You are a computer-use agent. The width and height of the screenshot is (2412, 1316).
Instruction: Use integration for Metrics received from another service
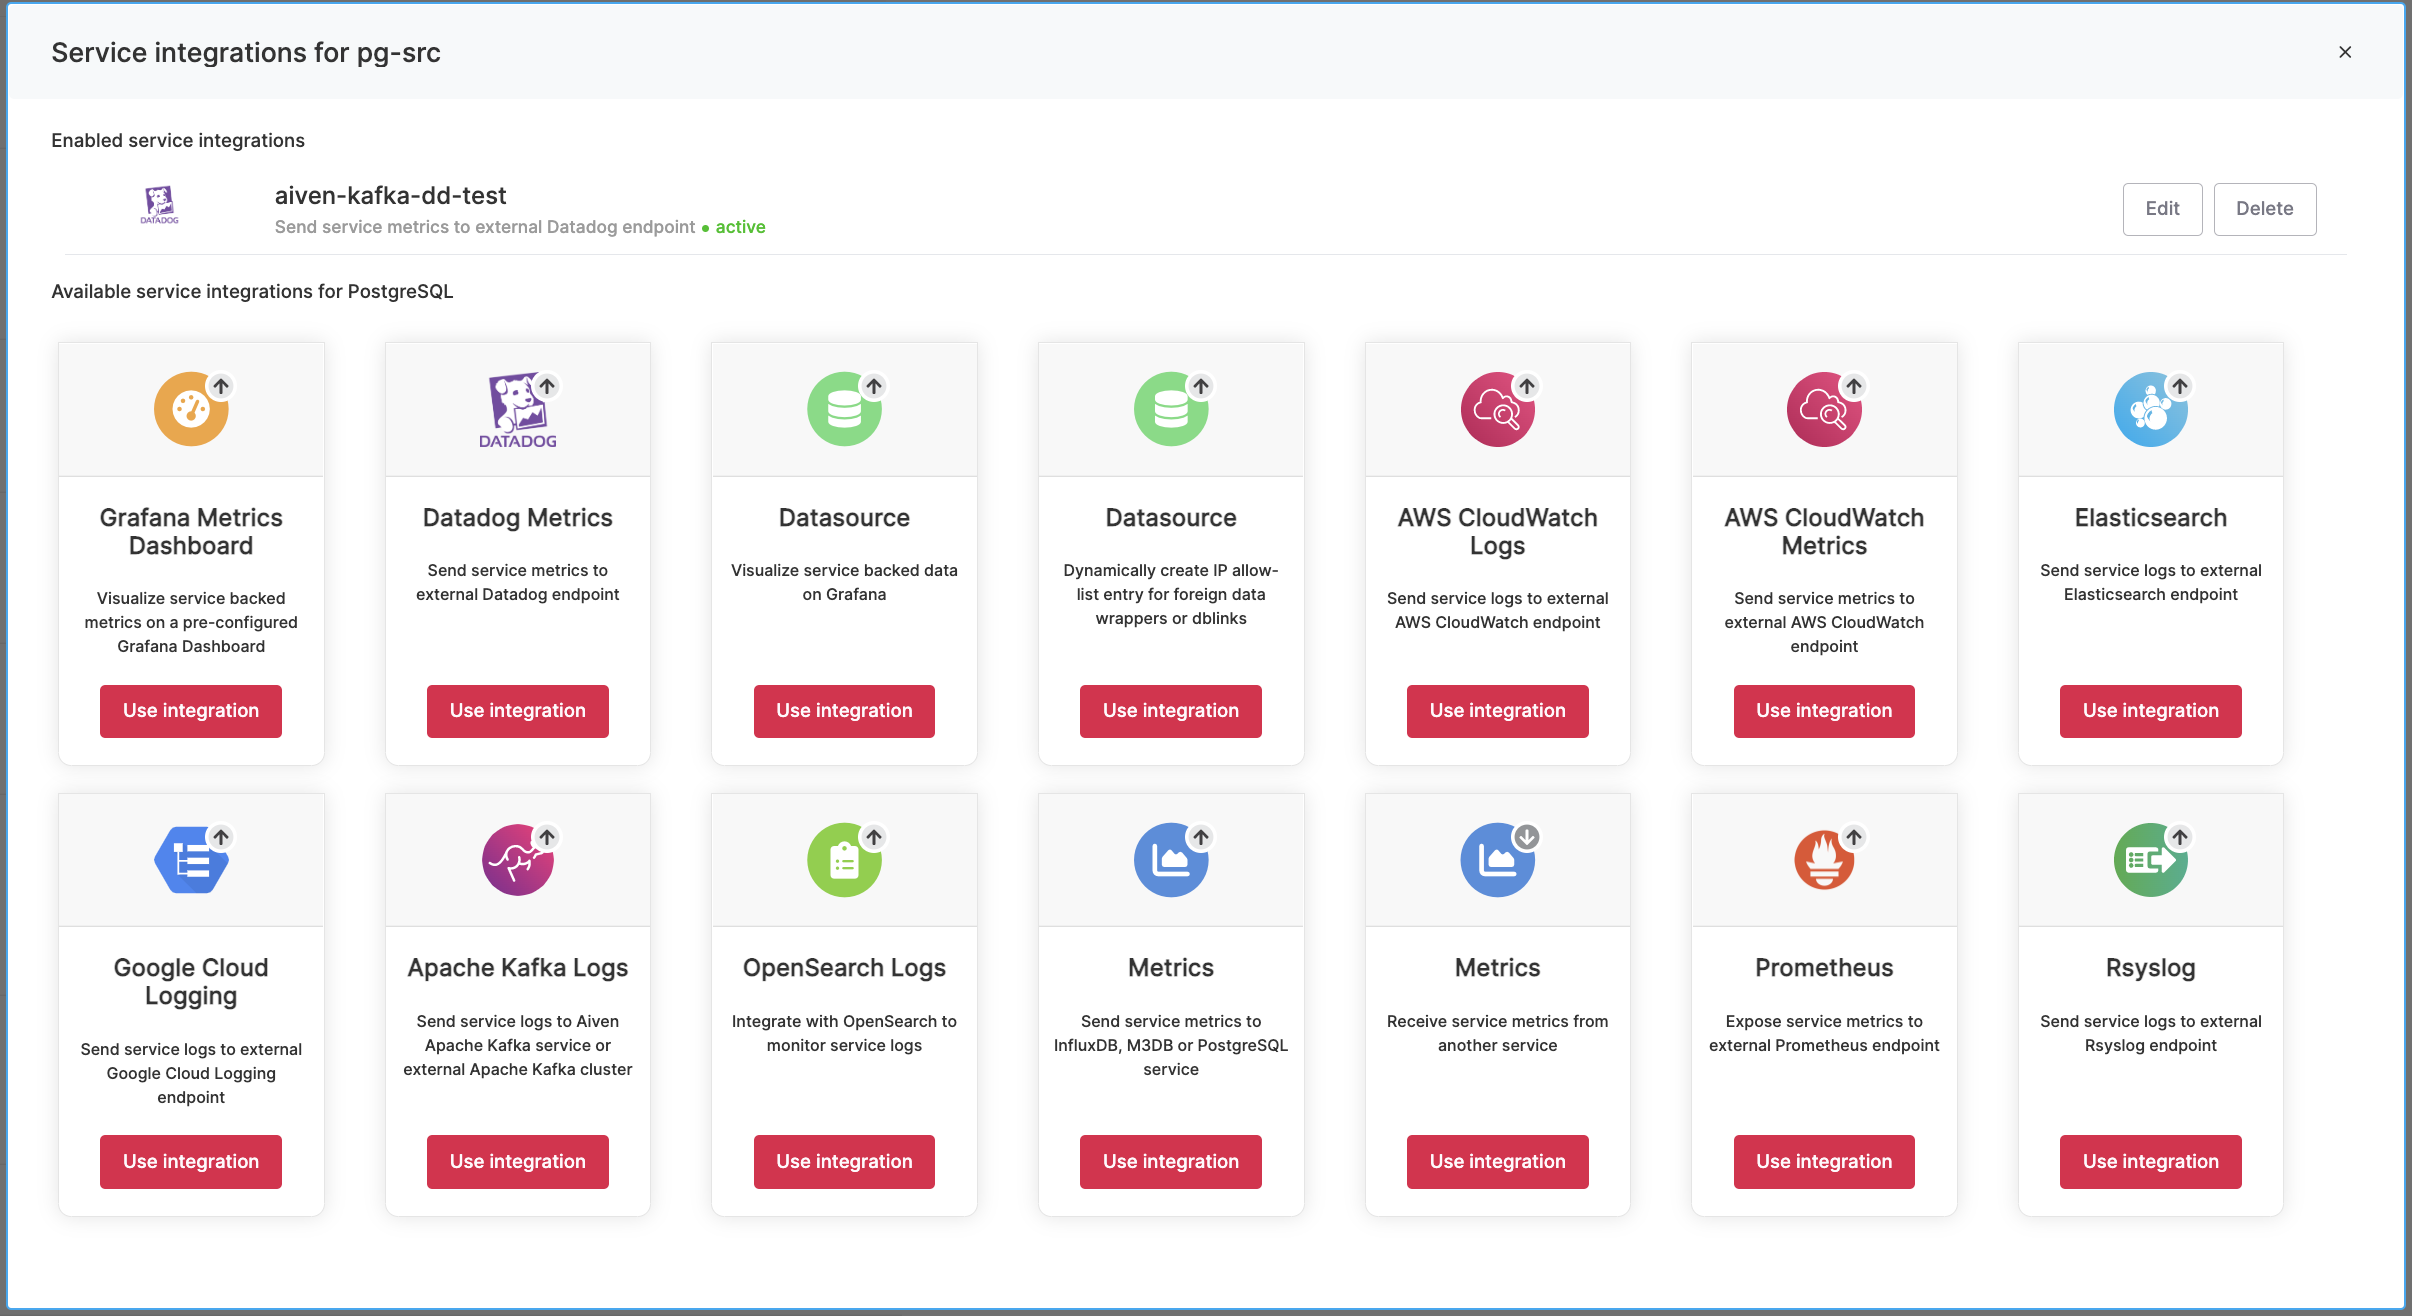tap(1498, 1162)
